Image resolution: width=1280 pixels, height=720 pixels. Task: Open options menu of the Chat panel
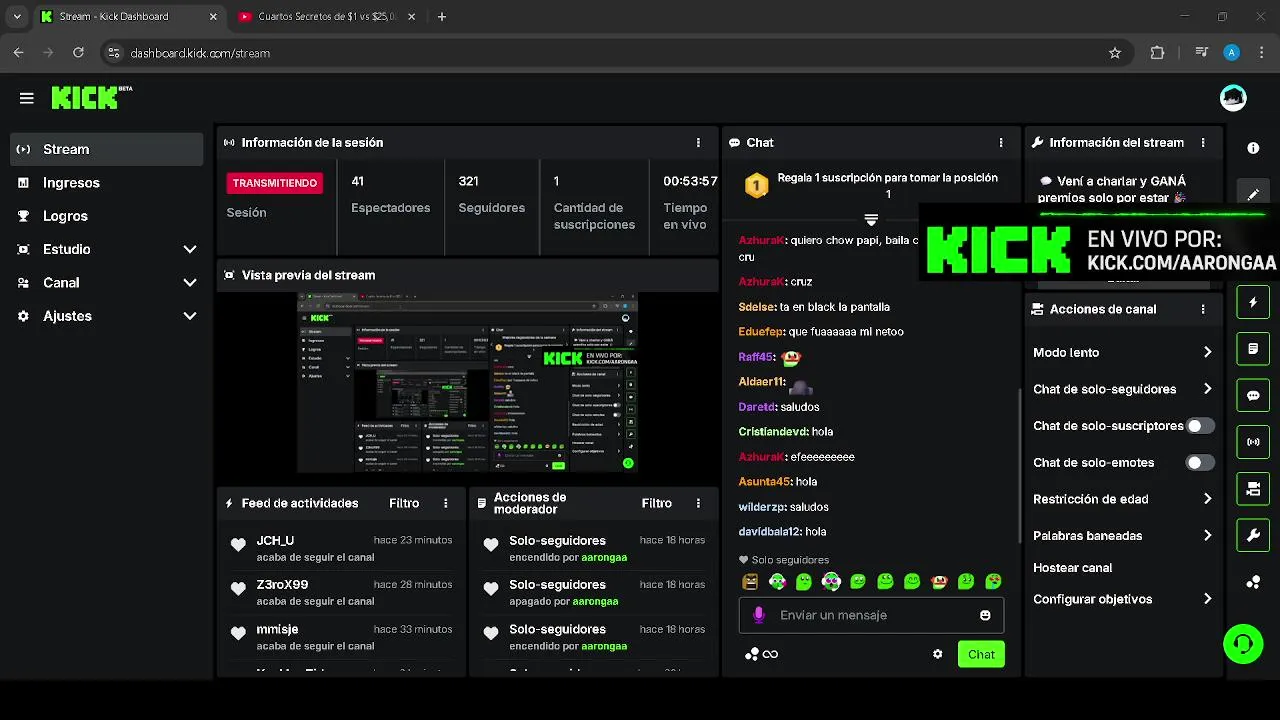point(1000,143)
